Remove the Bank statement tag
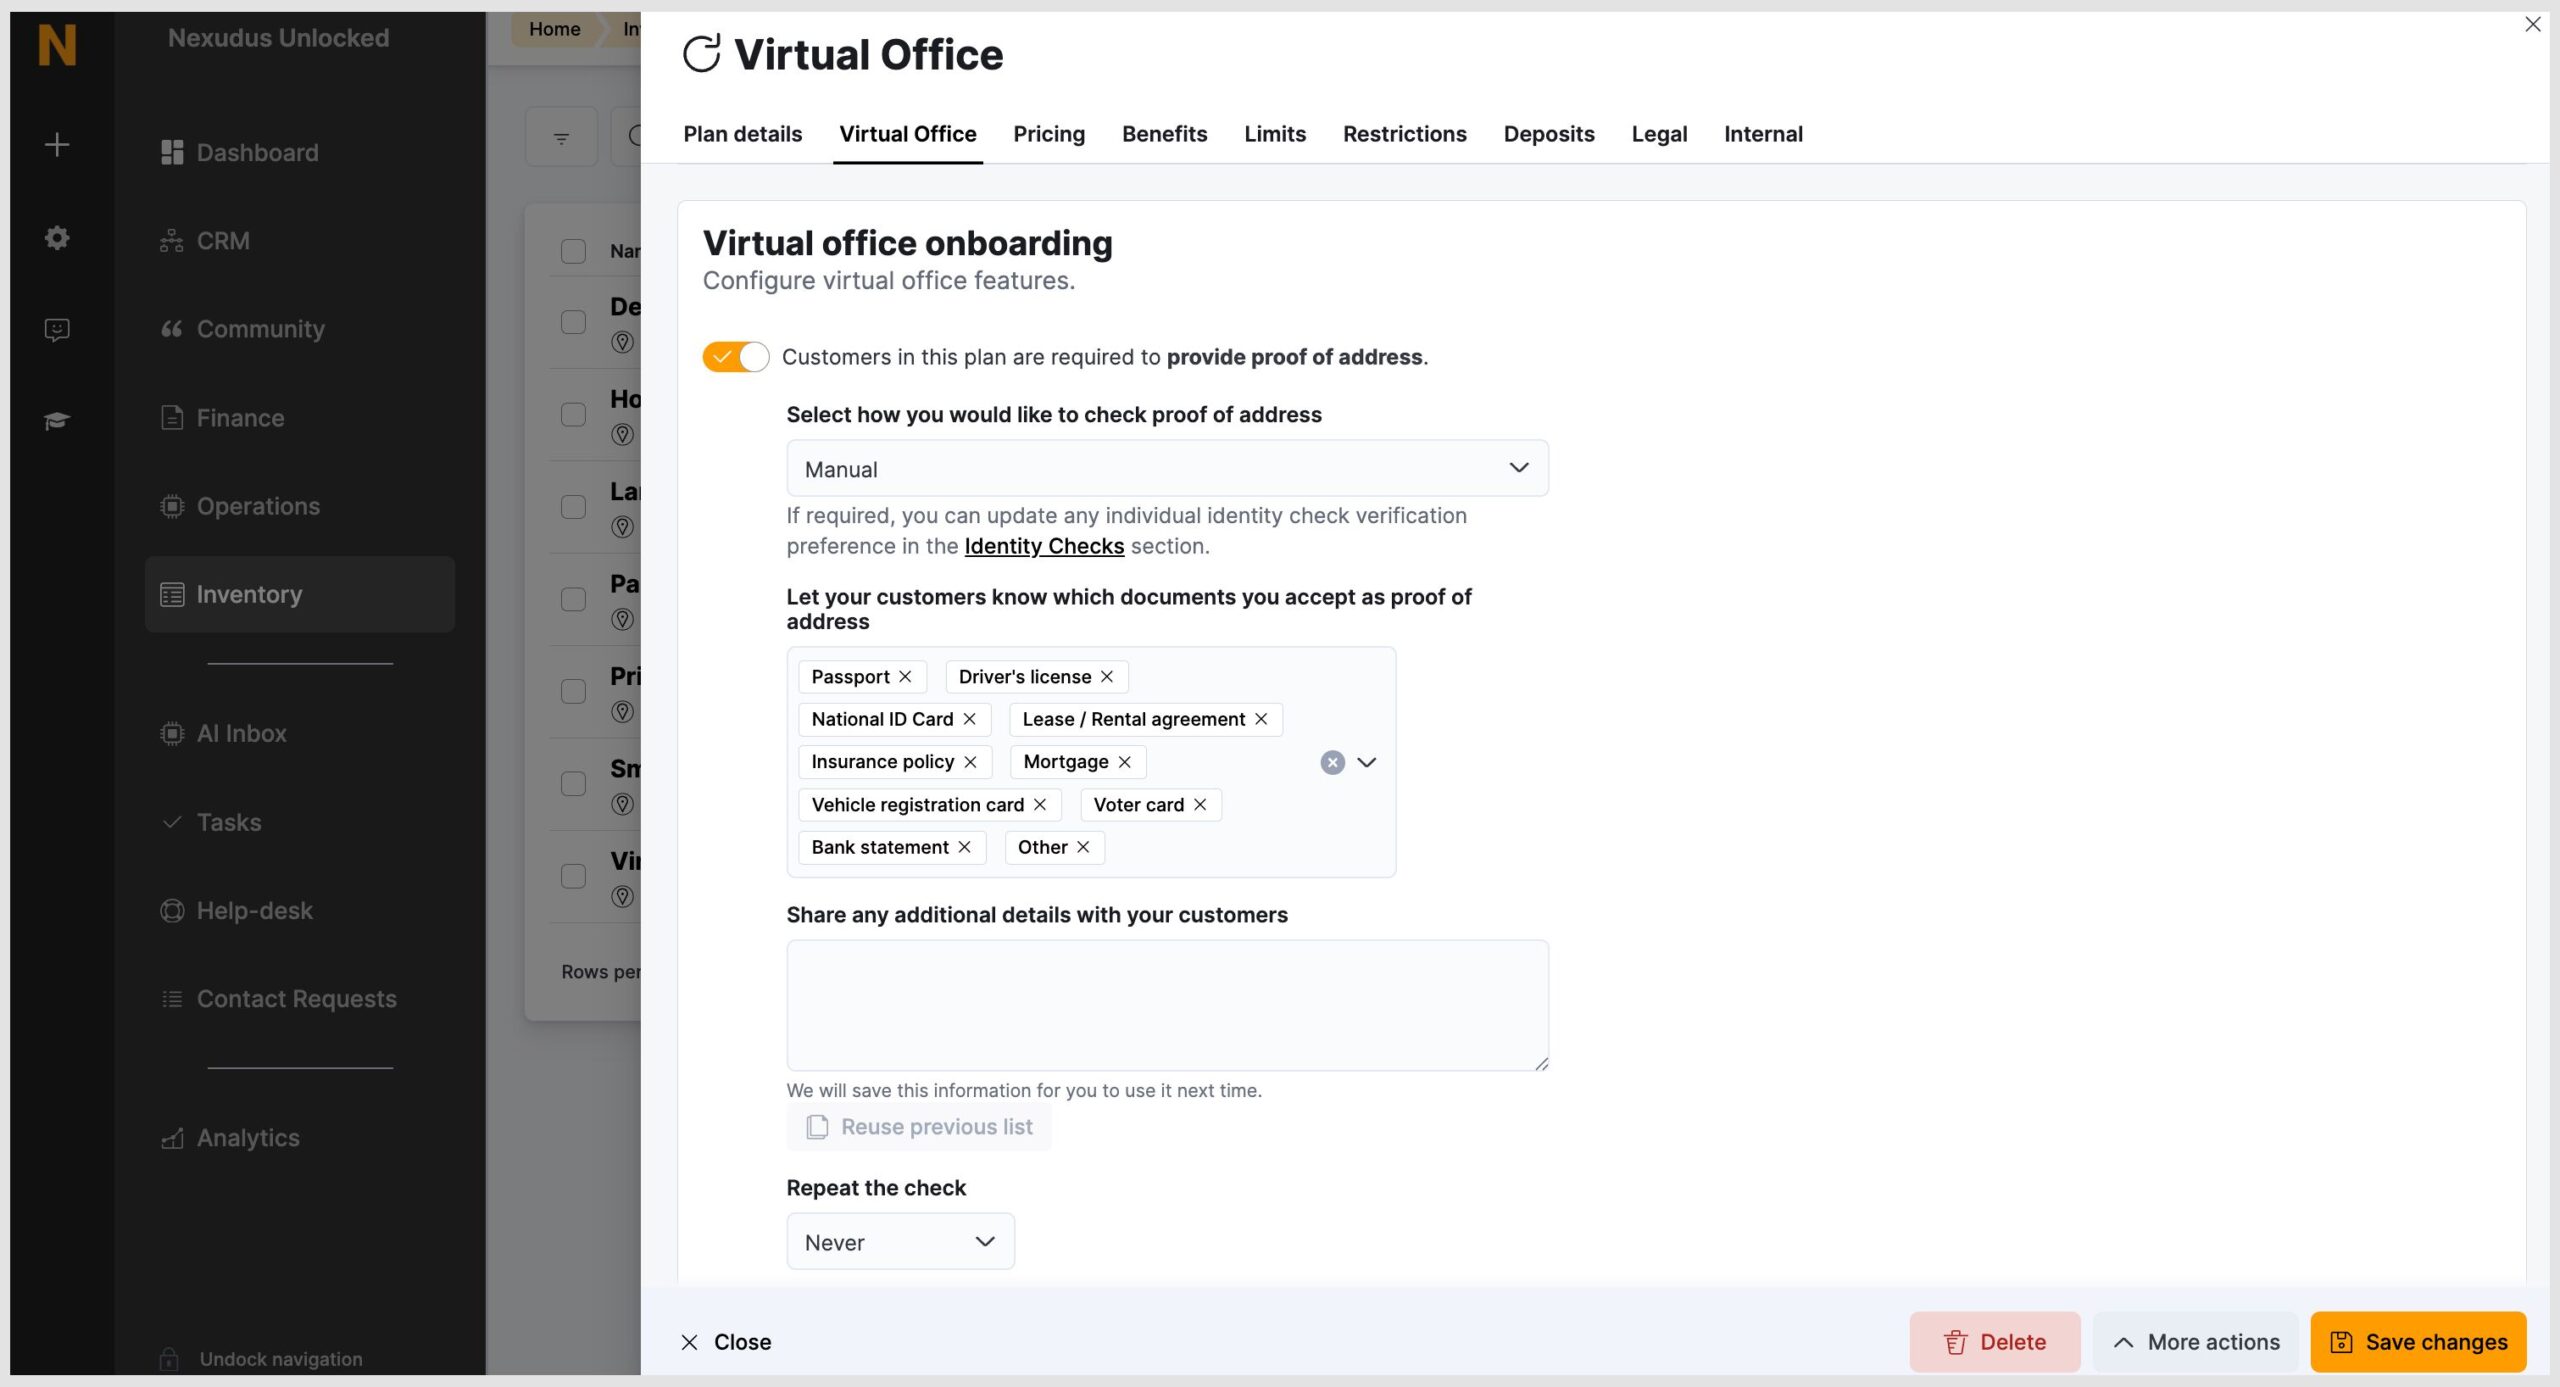 964,847
